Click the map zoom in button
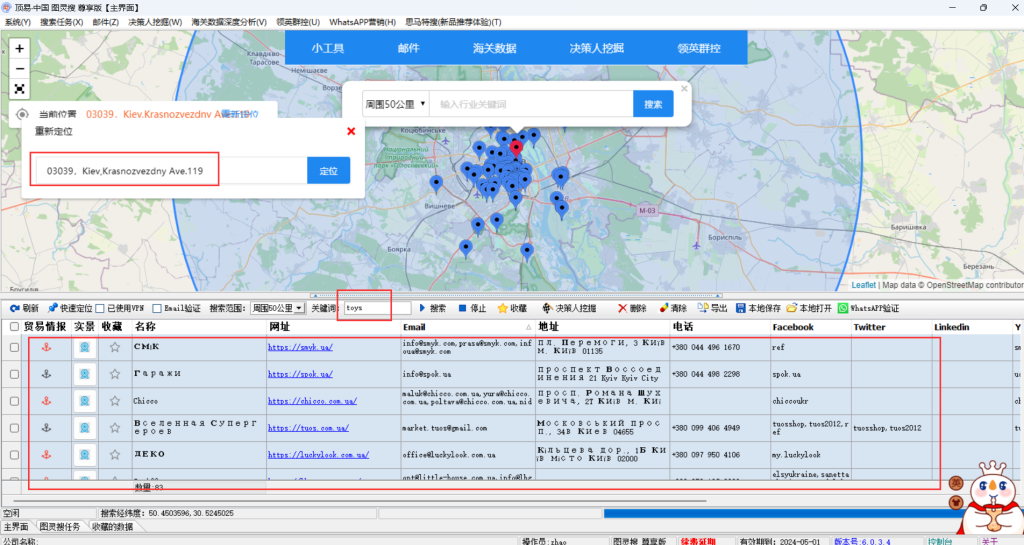This screenshot has height=545, width=1024. click(20, 48)
